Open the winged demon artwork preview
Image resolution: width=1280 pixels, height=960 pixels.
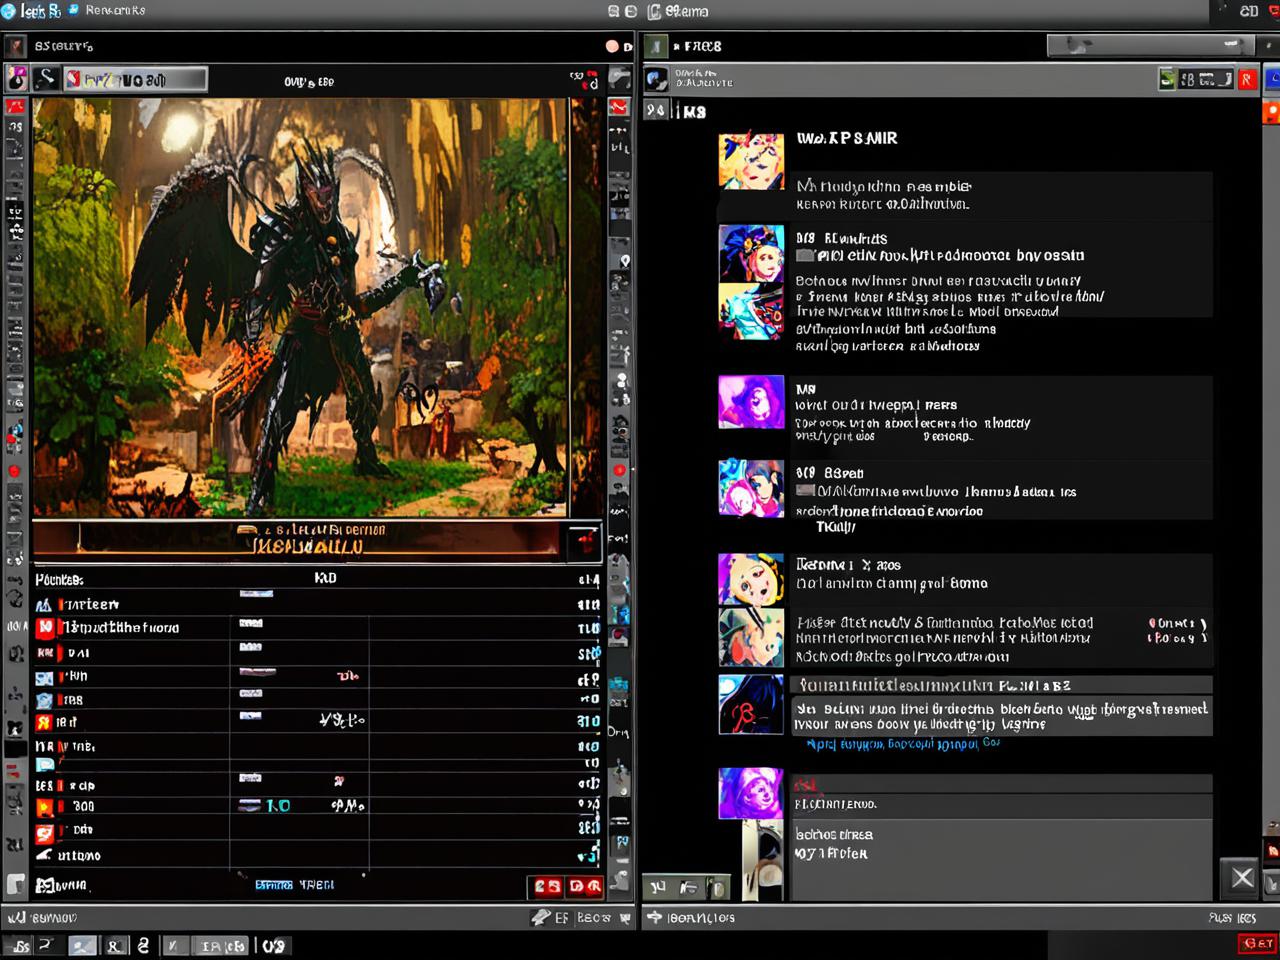point(300,307)
